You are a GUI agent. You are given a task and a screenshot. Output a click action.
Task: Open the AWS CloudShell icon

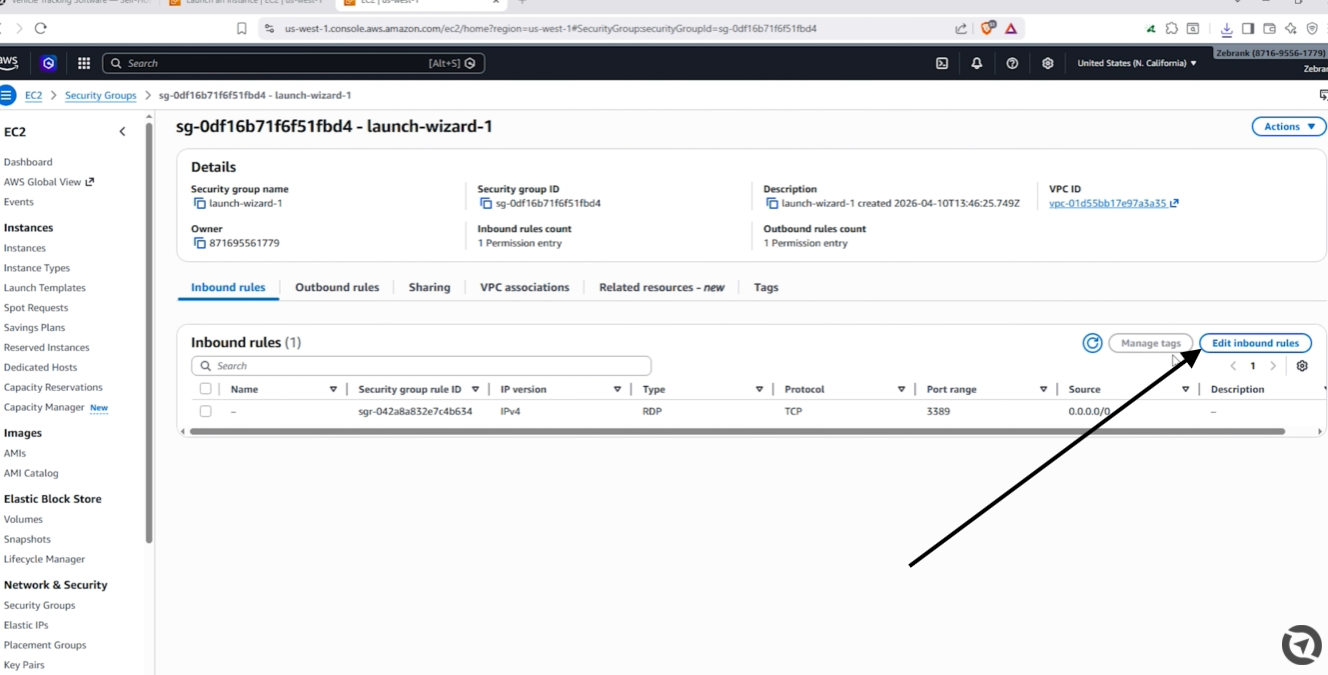pos(941,63)
